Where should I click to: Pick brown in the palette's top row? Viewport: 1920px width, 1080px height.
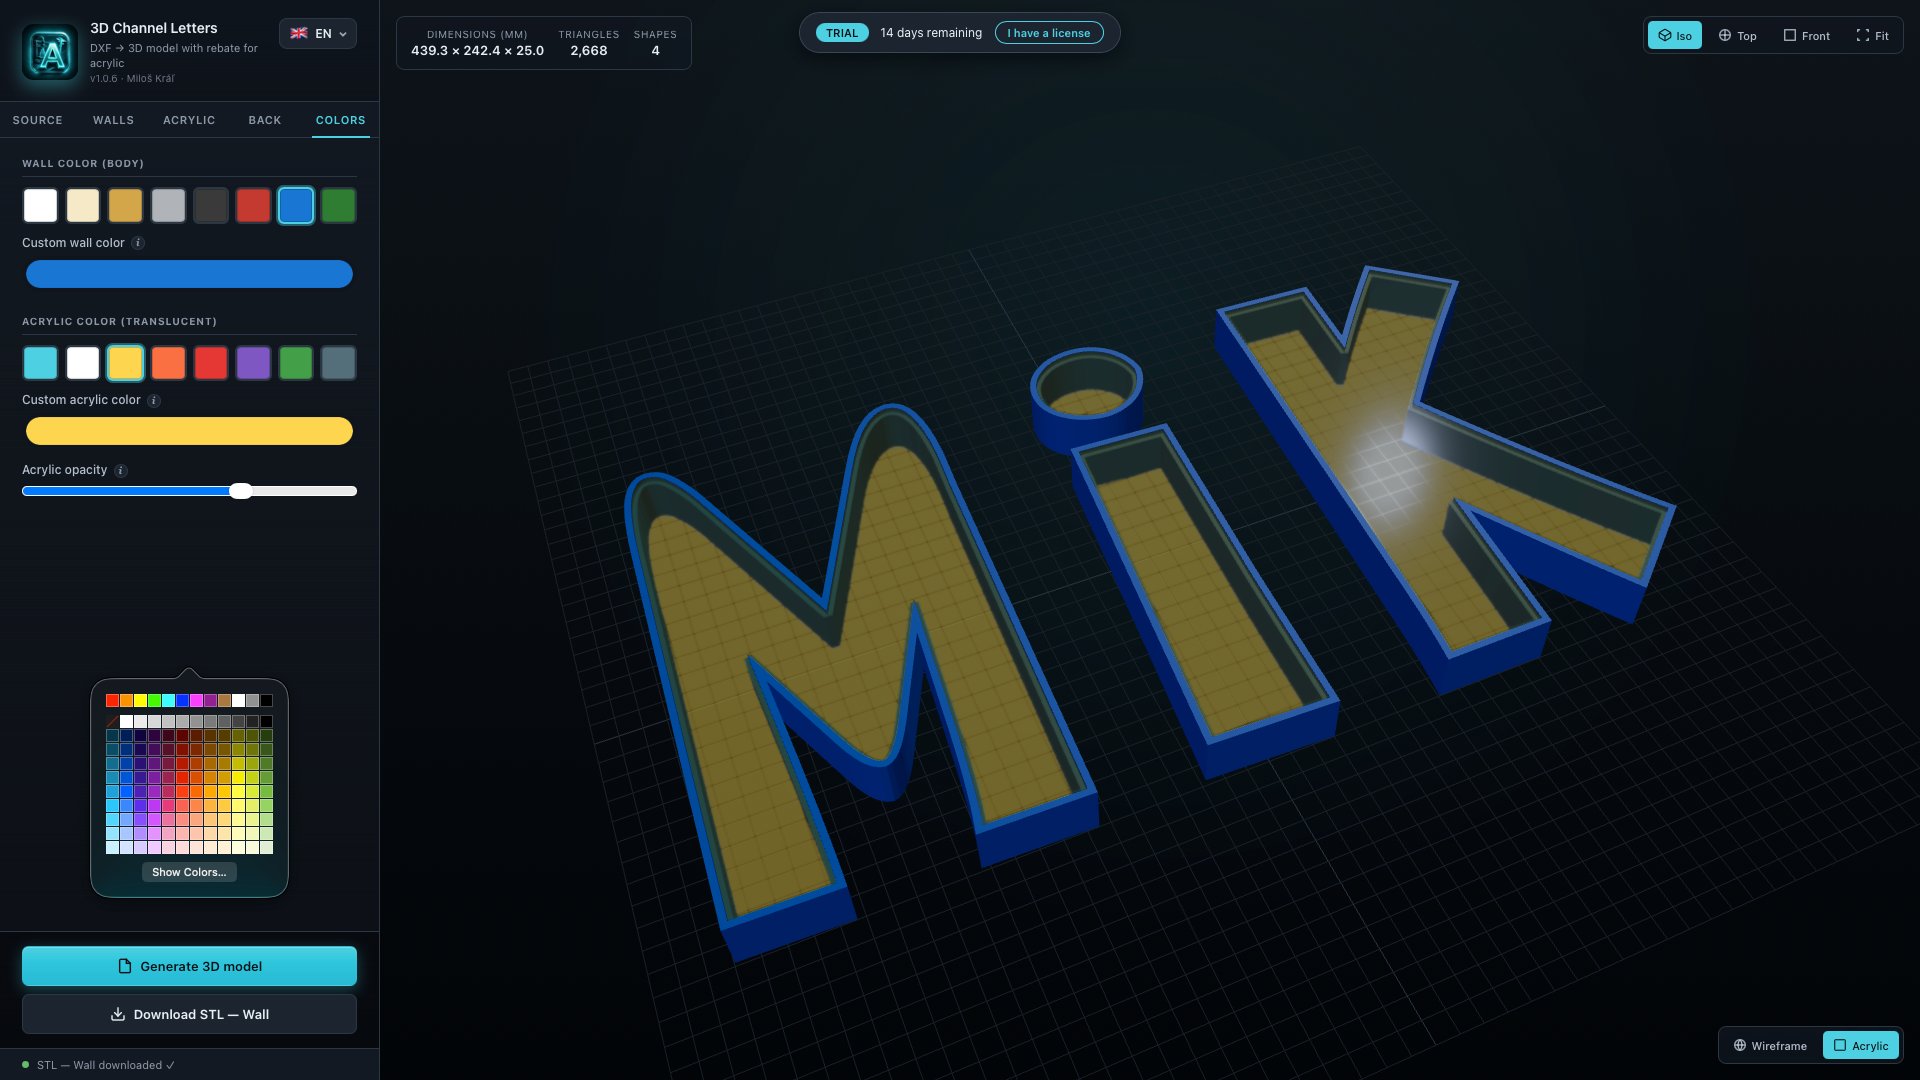tap(224, 701)
